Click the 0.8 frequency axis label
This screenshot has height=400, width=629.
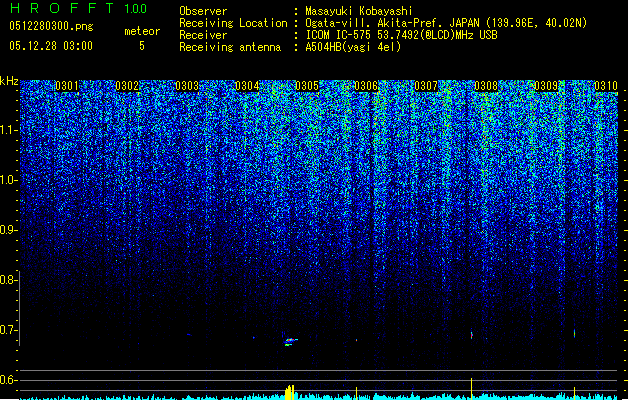pyautogui.click(x=9, y=280)
